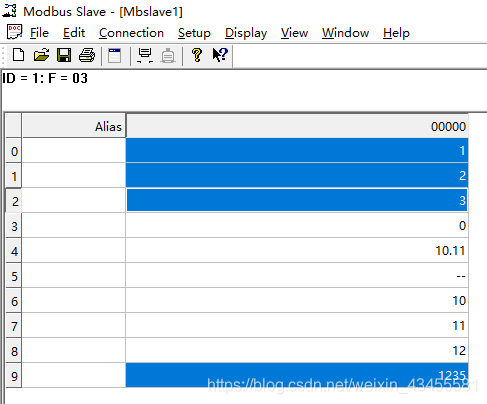Click the document icon beside File menu
Image resolution: width=487 pixels, height=404 pixels.
[14, 32]
